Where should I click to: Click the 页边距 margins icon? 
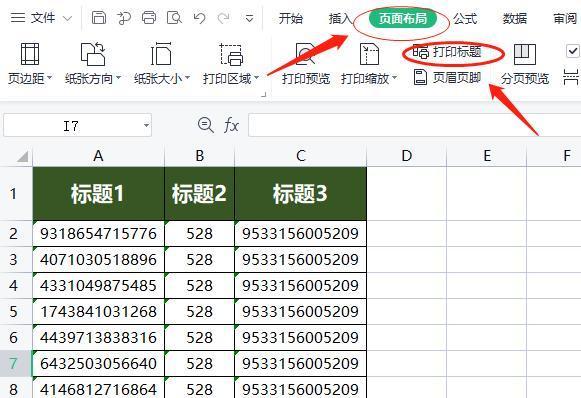pyautogui.click(x=30, y=54)
